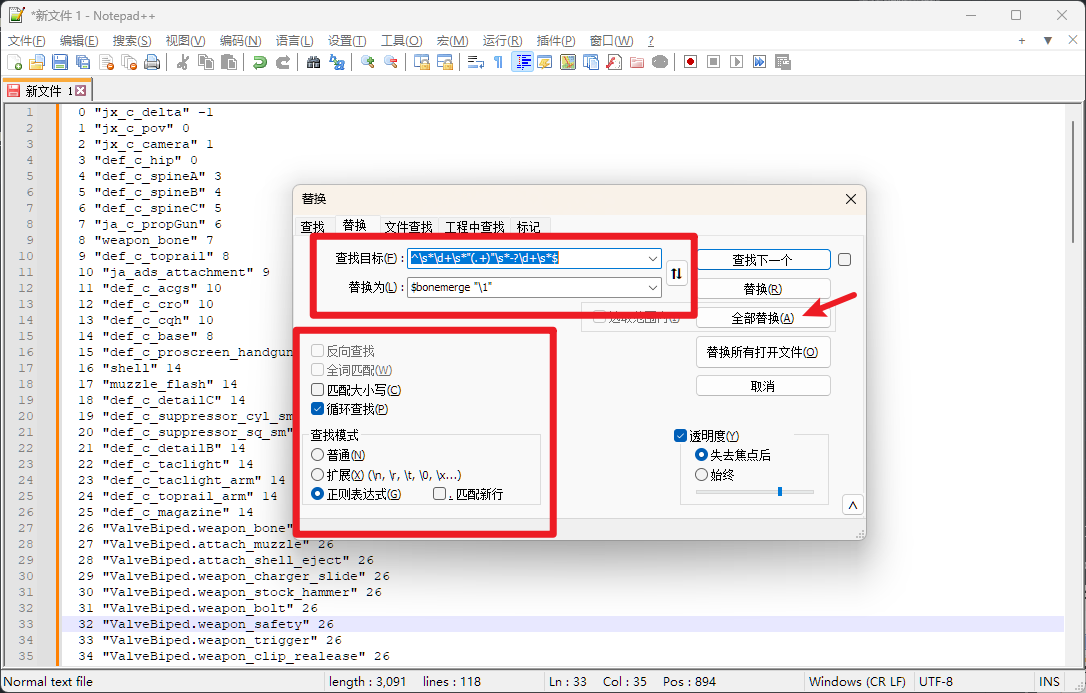Switch to 查找 tab in dialog
Screen dimensions: 1086x693
312,226
